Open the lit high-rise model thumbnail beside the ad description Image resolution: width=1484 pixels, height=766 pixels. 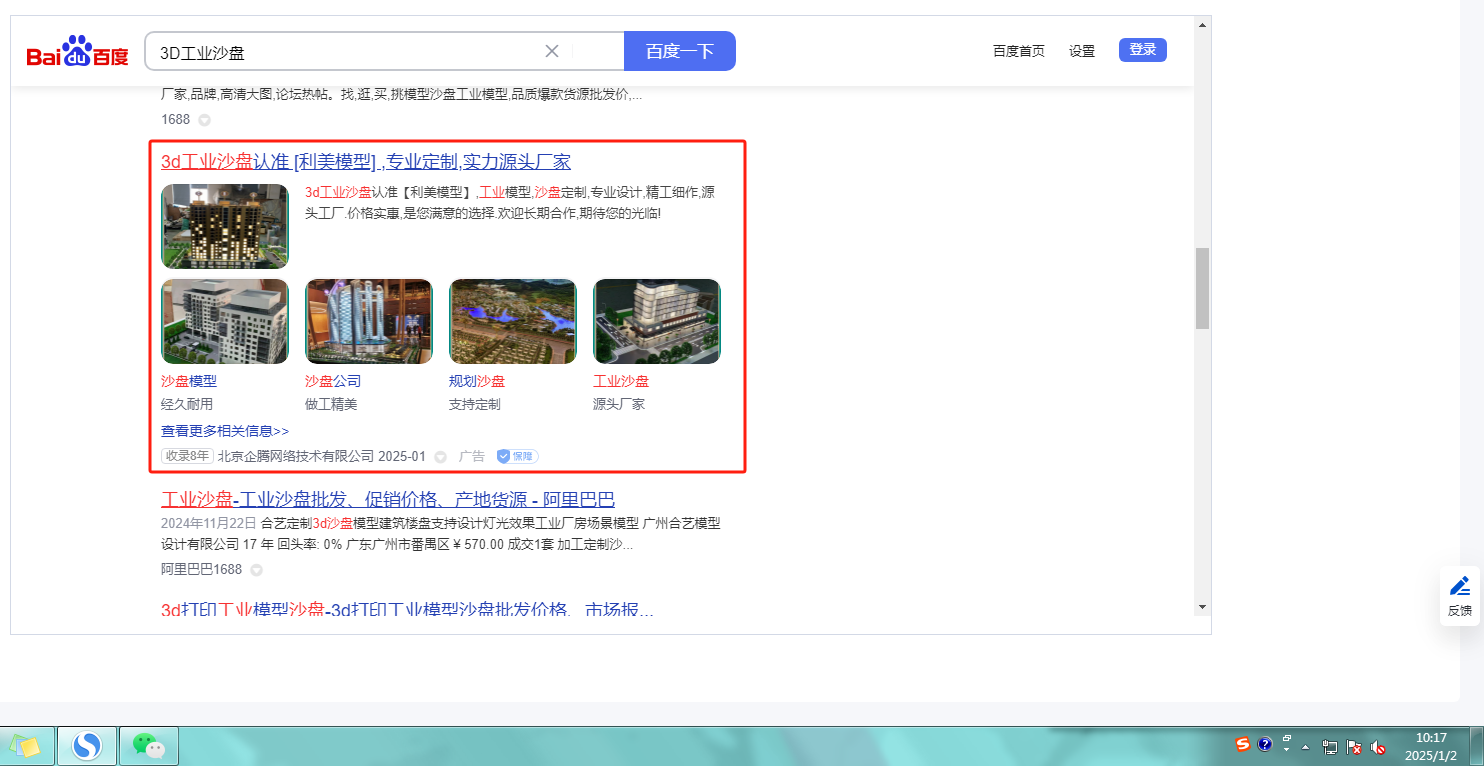225,226
